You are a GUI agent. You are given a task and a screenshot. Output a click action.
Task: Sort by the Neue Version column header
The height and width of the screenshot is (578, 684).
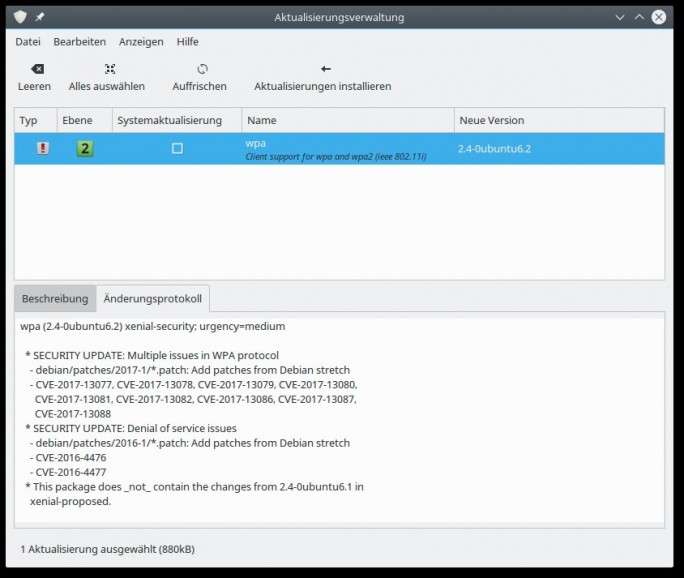pyautogui.click(x=559, y=120)
